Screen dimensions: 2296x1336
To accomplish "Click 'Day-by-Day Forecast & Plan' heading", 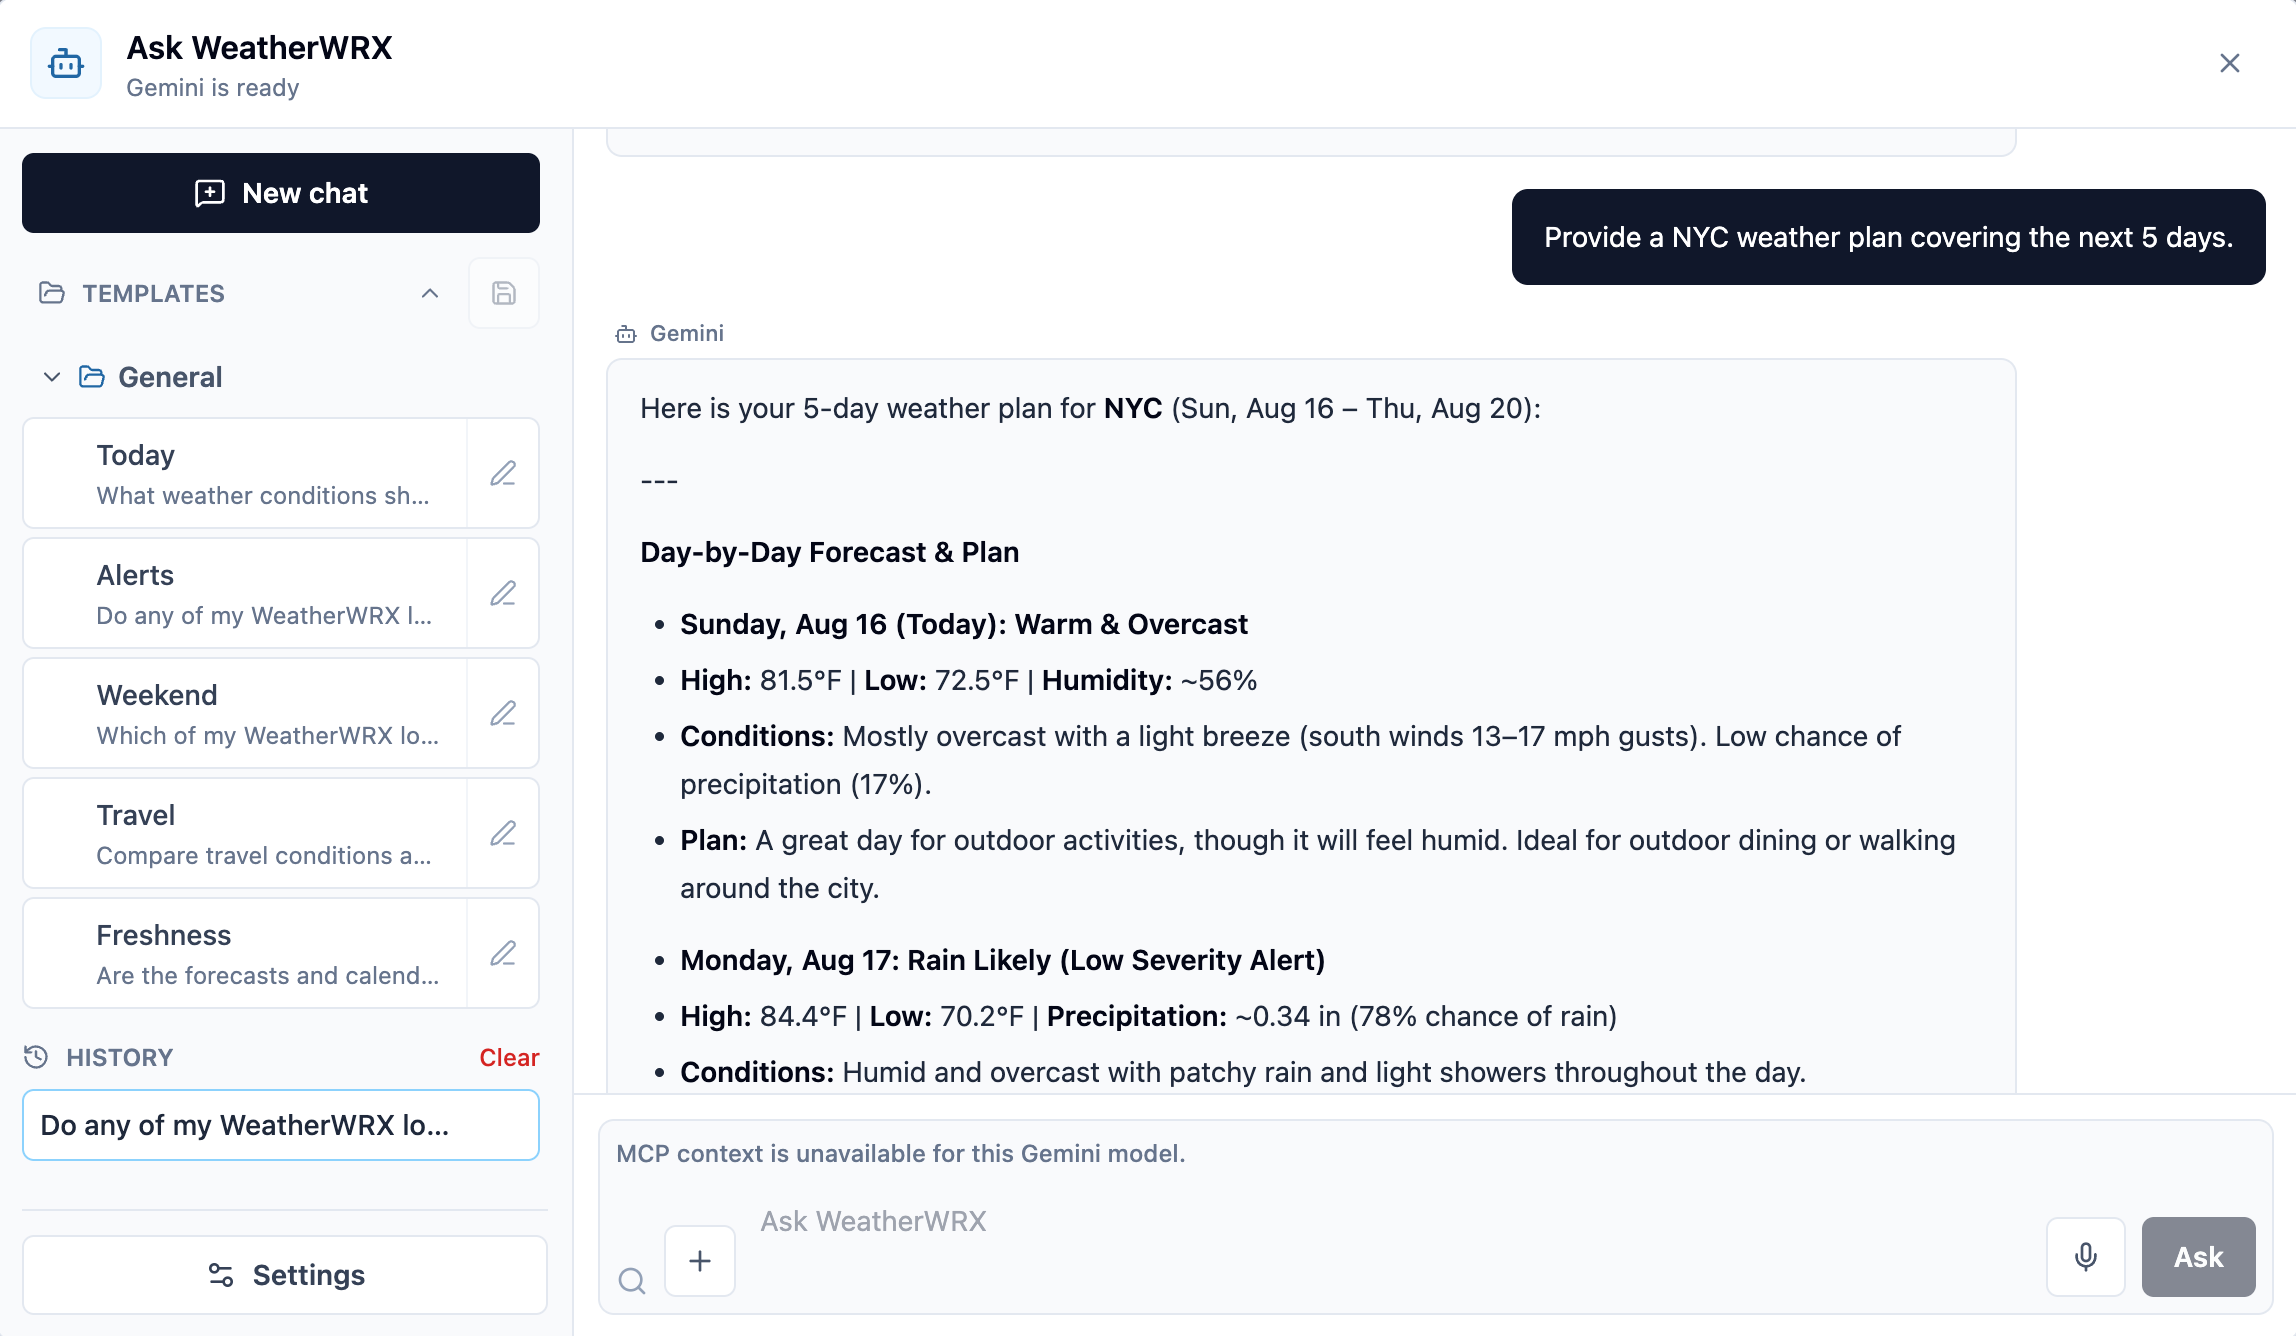I will pos(830,552).
